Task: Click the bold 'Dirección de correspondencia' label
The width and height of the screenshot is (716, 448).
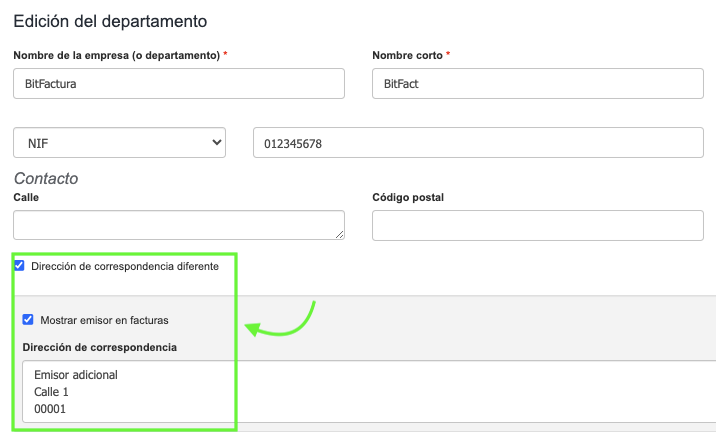Action: [x=99, y=347]
